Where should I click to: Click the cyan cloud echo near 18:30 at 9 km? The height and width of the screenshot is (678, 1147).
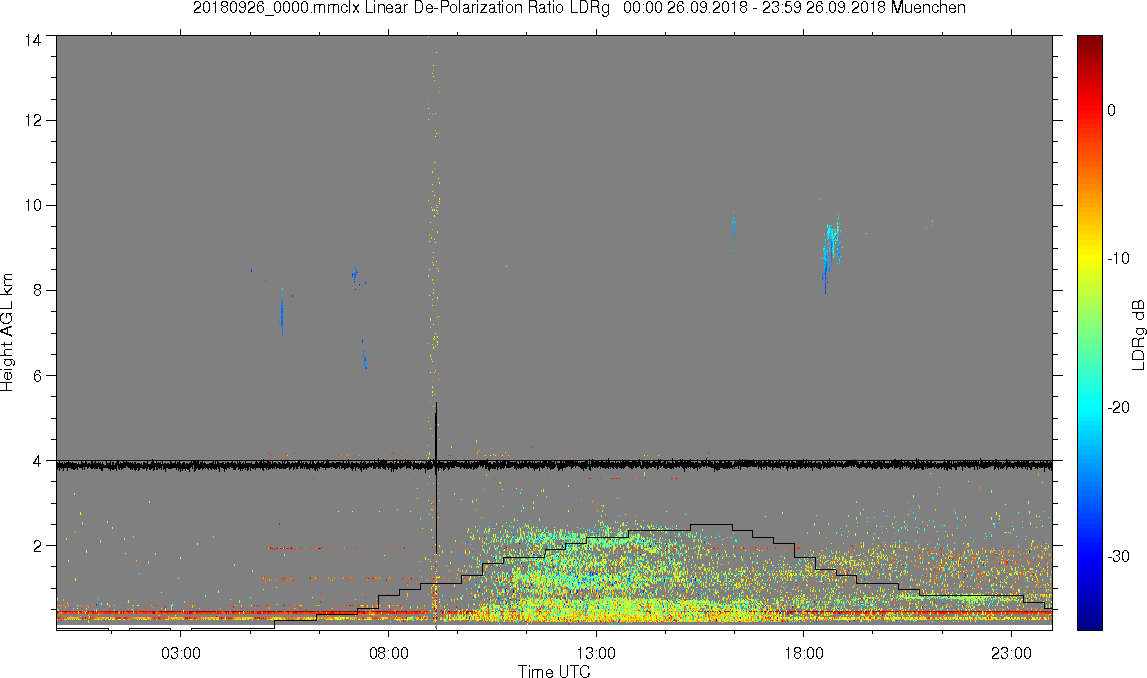[x=831, y=252]
